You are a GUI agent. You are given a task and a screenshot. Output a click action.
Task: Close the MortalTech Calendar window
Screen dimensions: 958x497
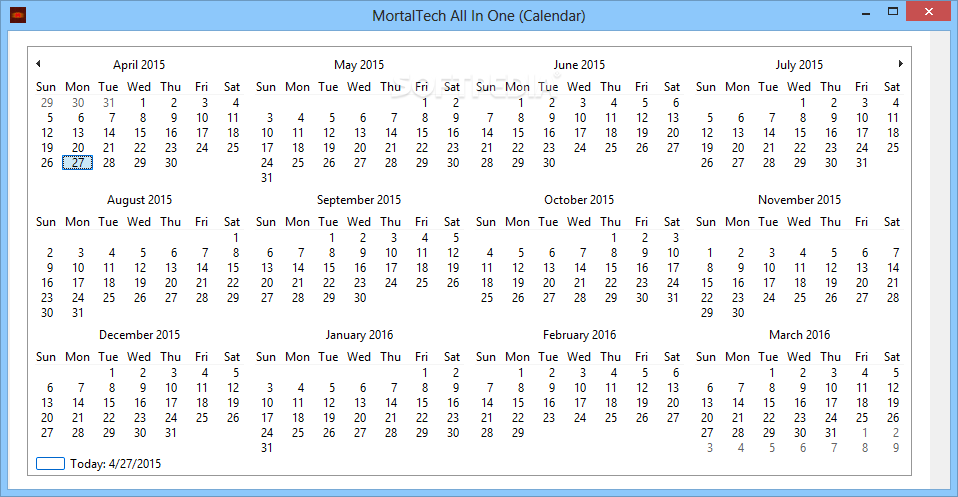click(x=929, y=12)
